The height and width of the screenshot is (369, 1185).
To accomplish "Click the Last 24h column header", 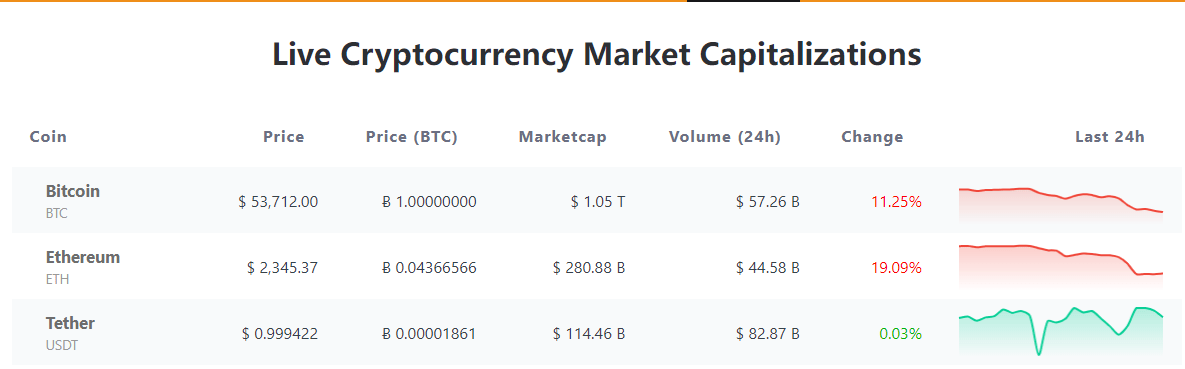I will click(1110, 137).
